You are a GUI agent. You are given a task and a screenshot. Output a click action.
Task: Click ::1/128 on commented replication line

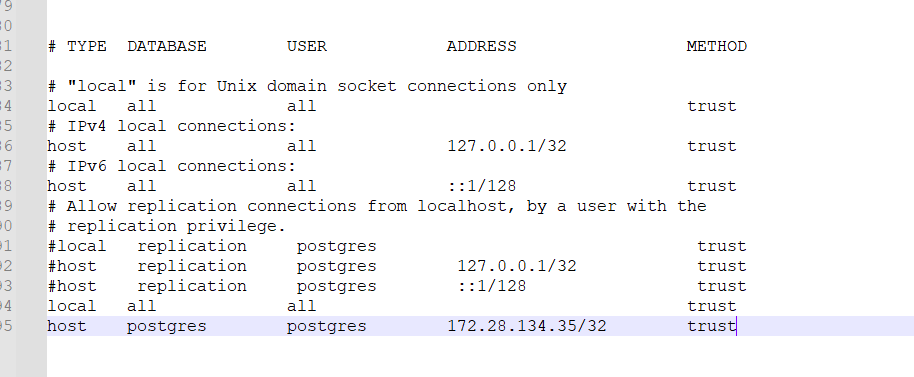tap(492, 286)
